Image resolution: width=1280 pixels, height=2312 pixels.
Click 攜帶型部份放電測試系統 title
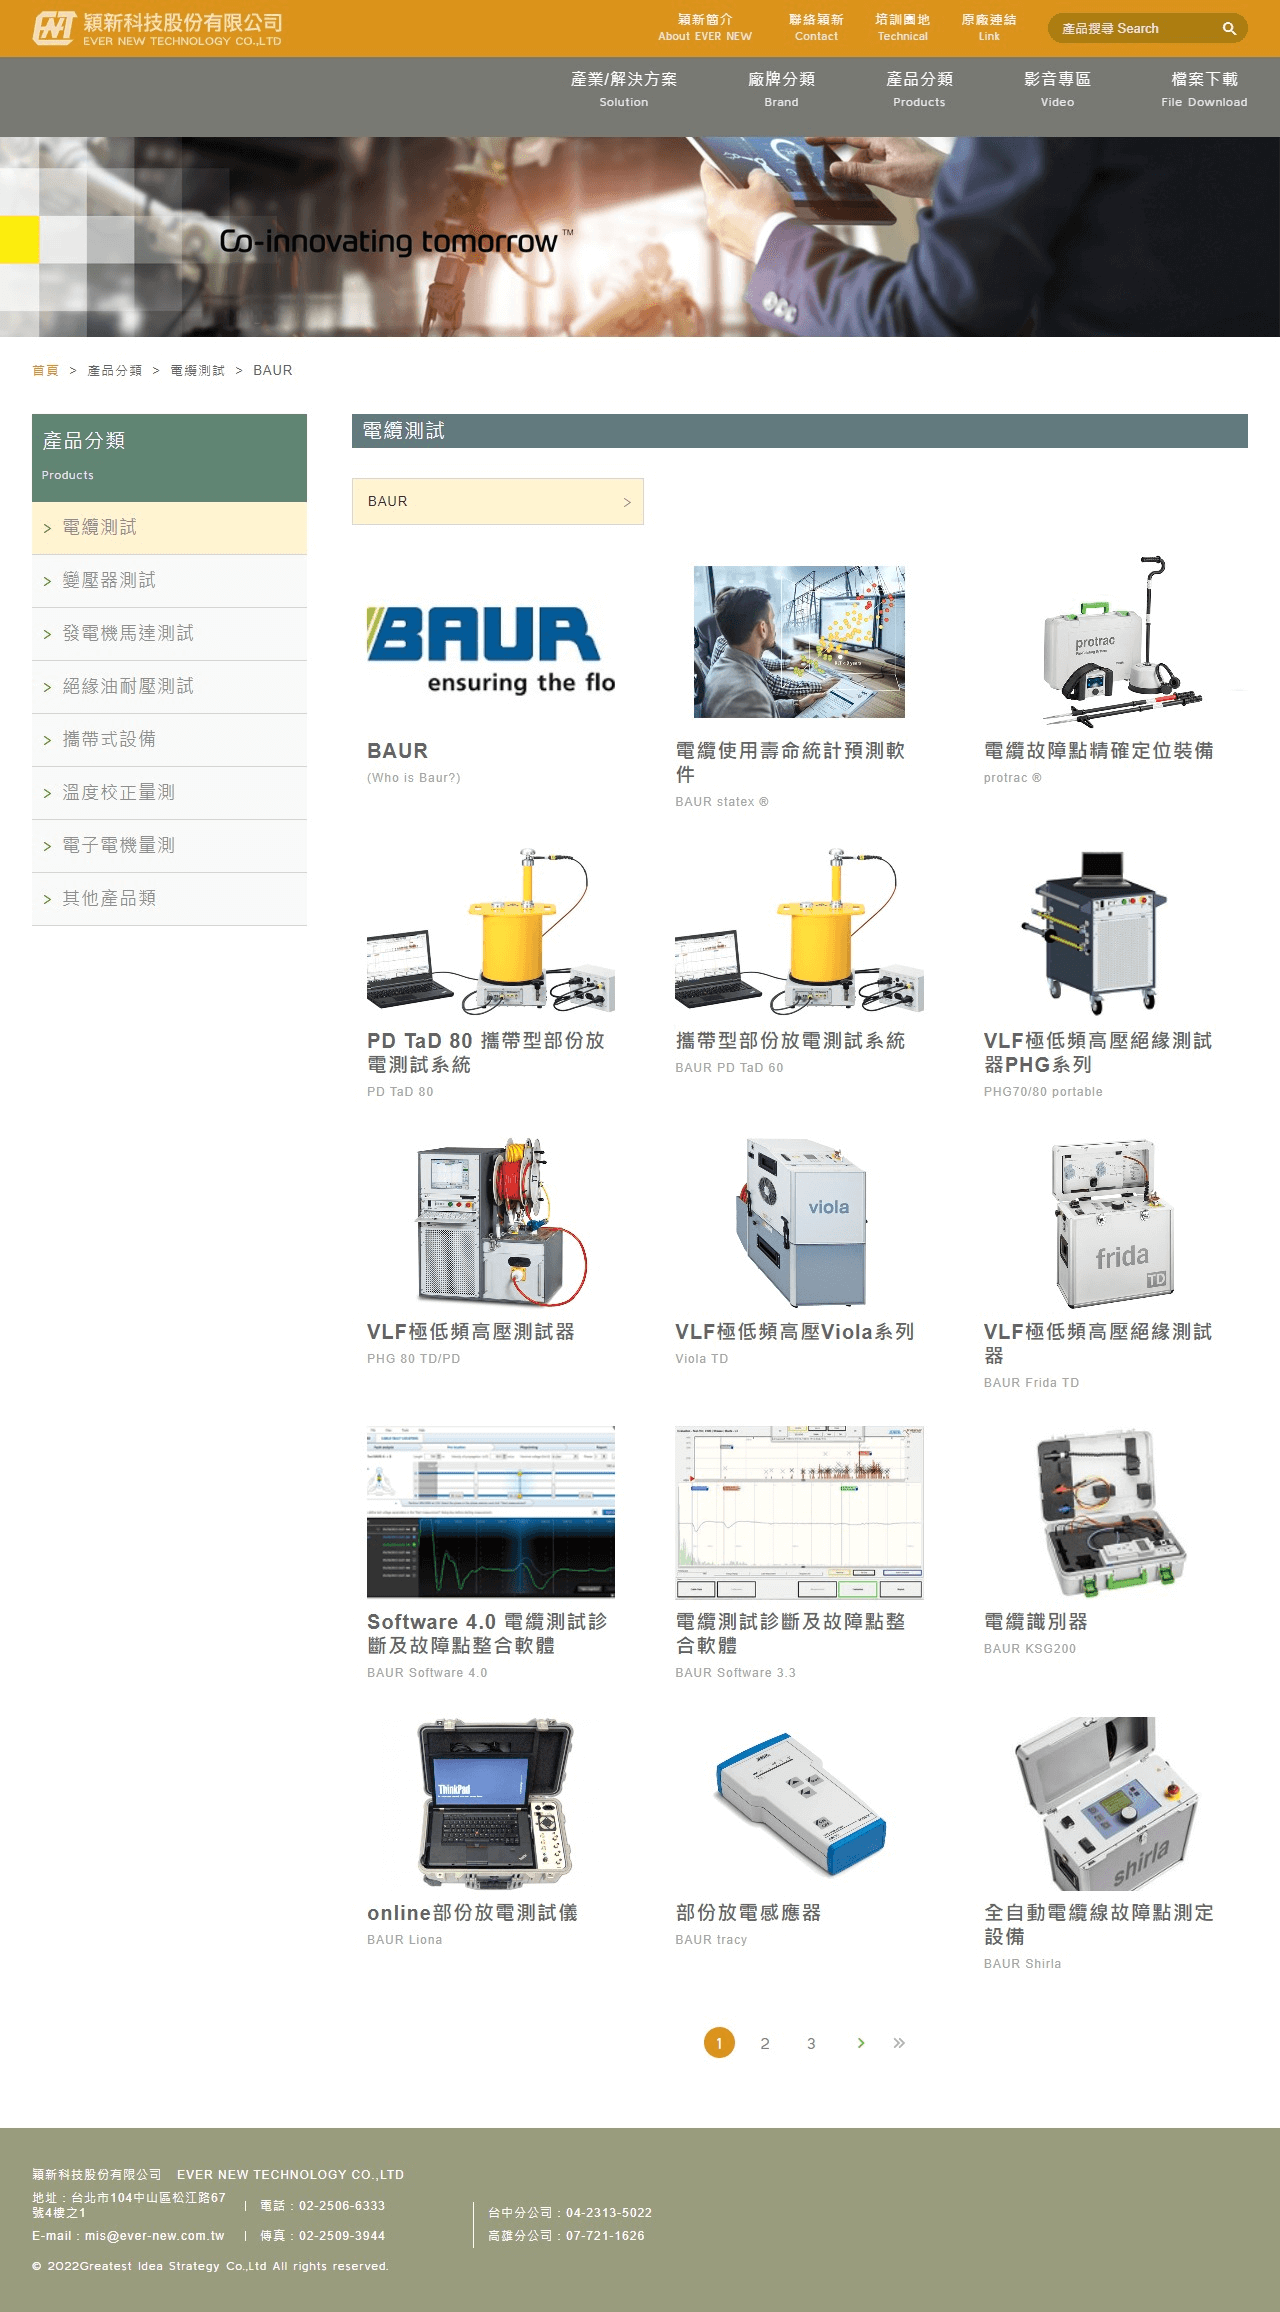click(790, 1040)
